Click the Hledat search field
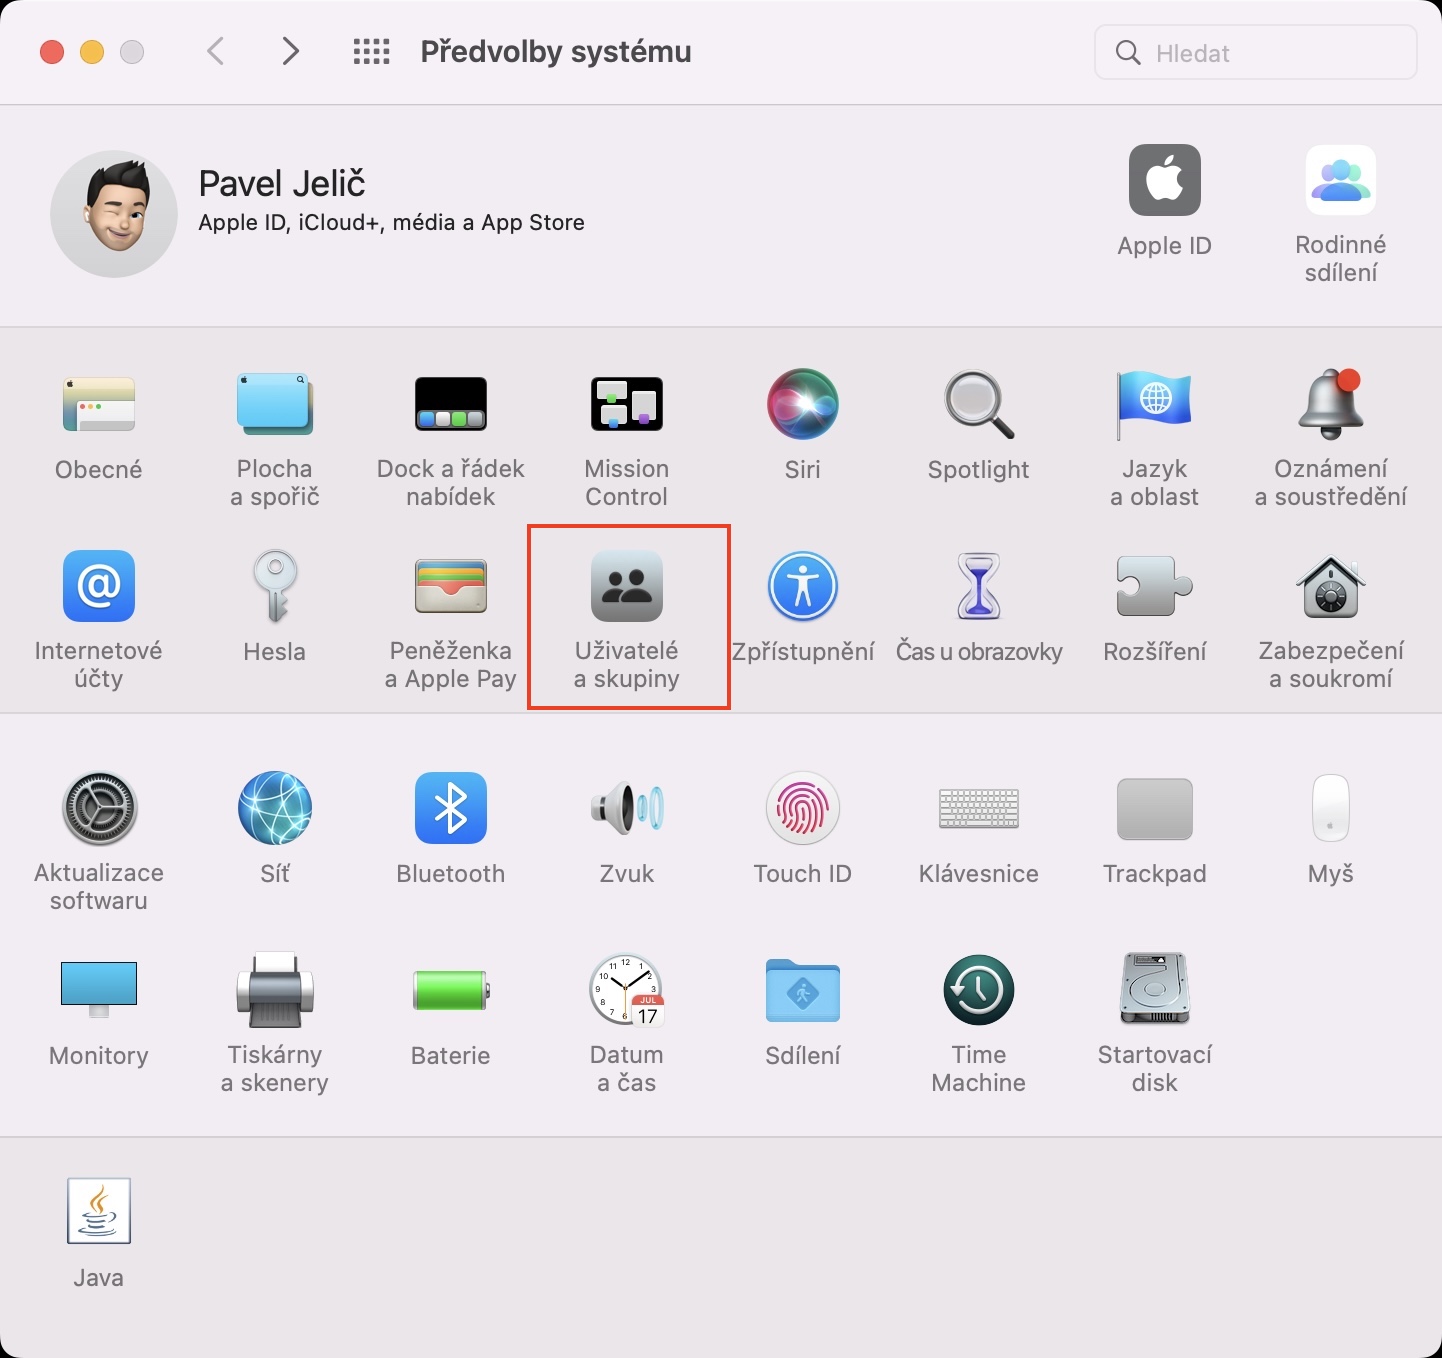The height and width of the screenshot is (1358, 1442). (1256, 52)
